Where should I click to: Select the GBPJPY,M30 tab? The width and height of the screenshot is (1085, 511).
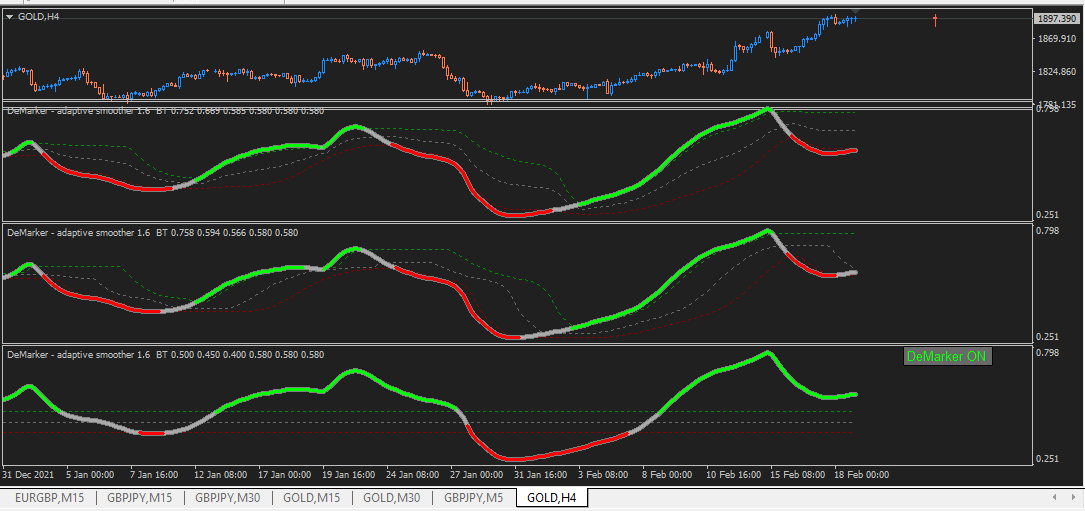tap(228, 497)
